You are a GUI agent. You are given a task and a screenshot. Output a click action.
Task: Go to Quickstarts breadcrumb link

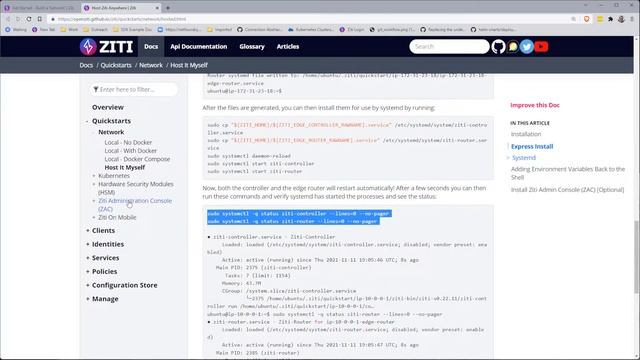pyautogui.click(x=116, y=65)
